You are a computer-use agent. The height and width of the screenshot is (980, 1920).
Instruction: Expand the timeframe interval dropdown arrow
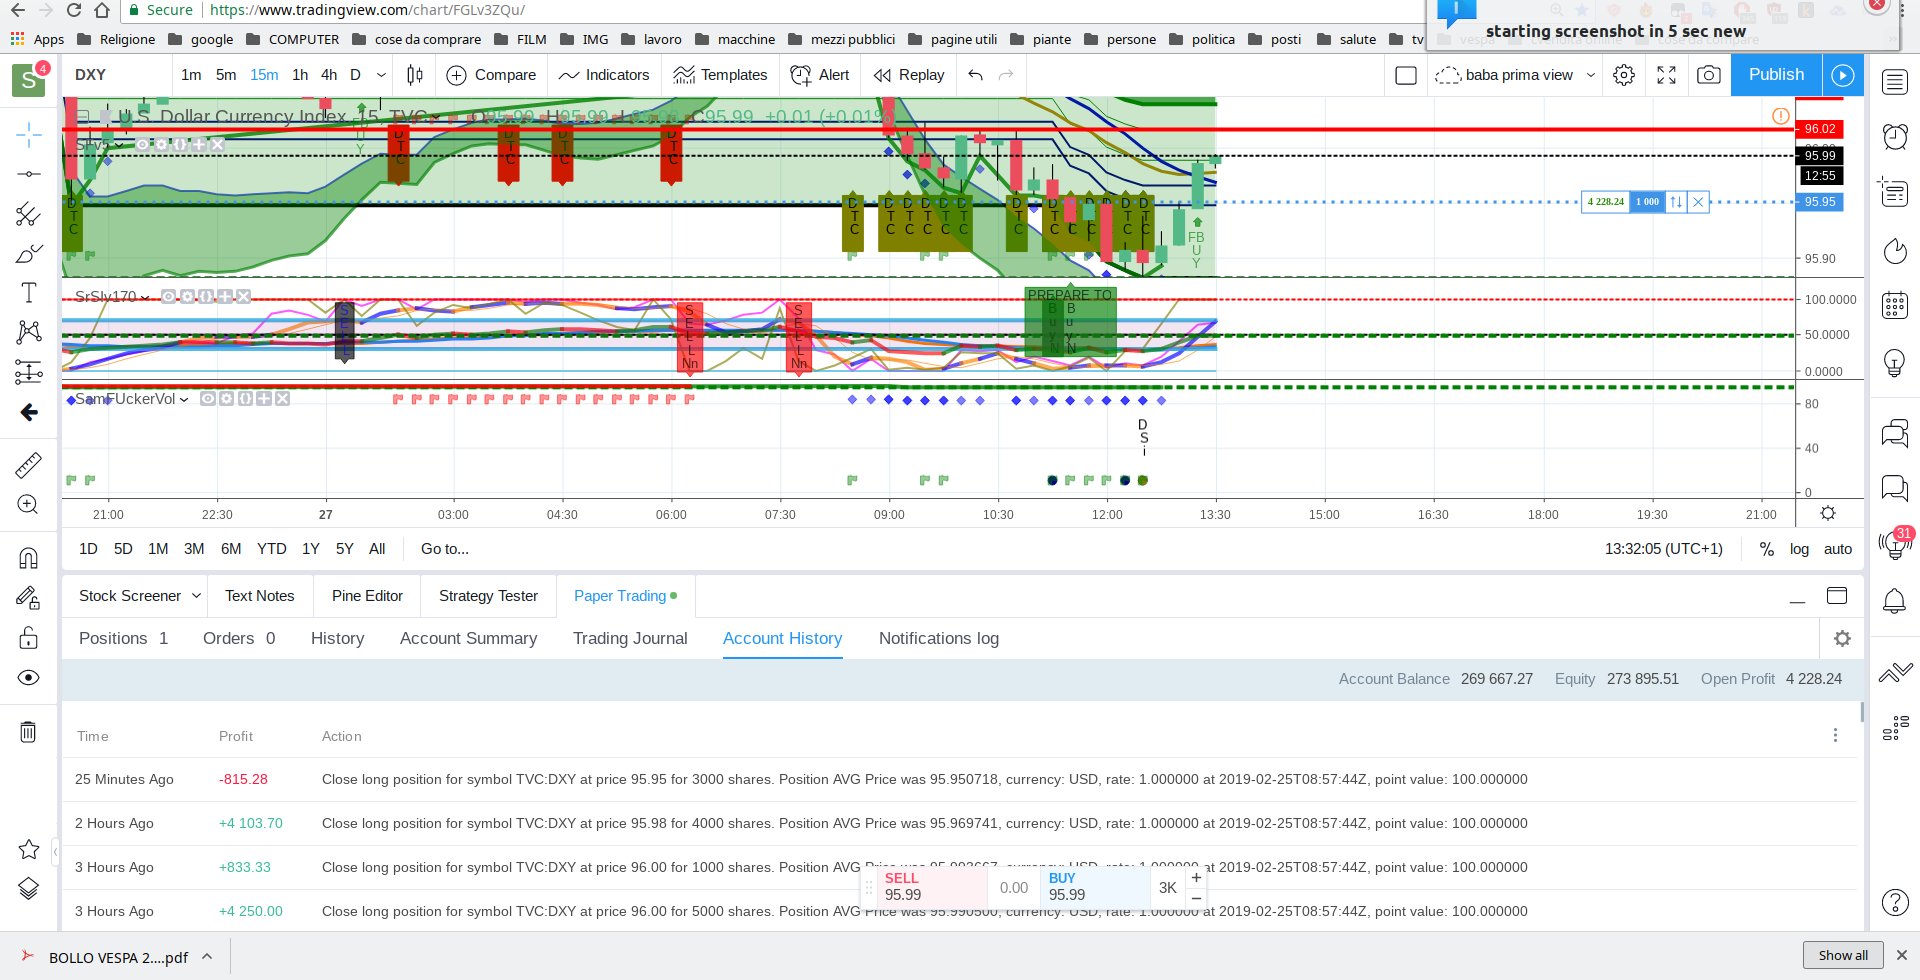[x=381, y=75]
